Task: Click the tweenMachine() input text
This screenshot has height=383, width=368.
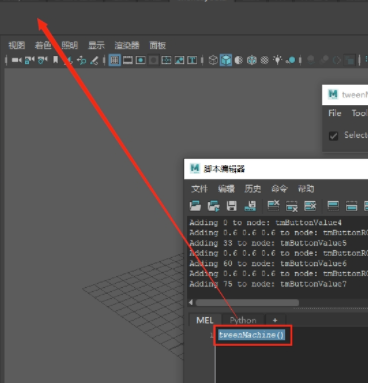Action: coord(252,335)
